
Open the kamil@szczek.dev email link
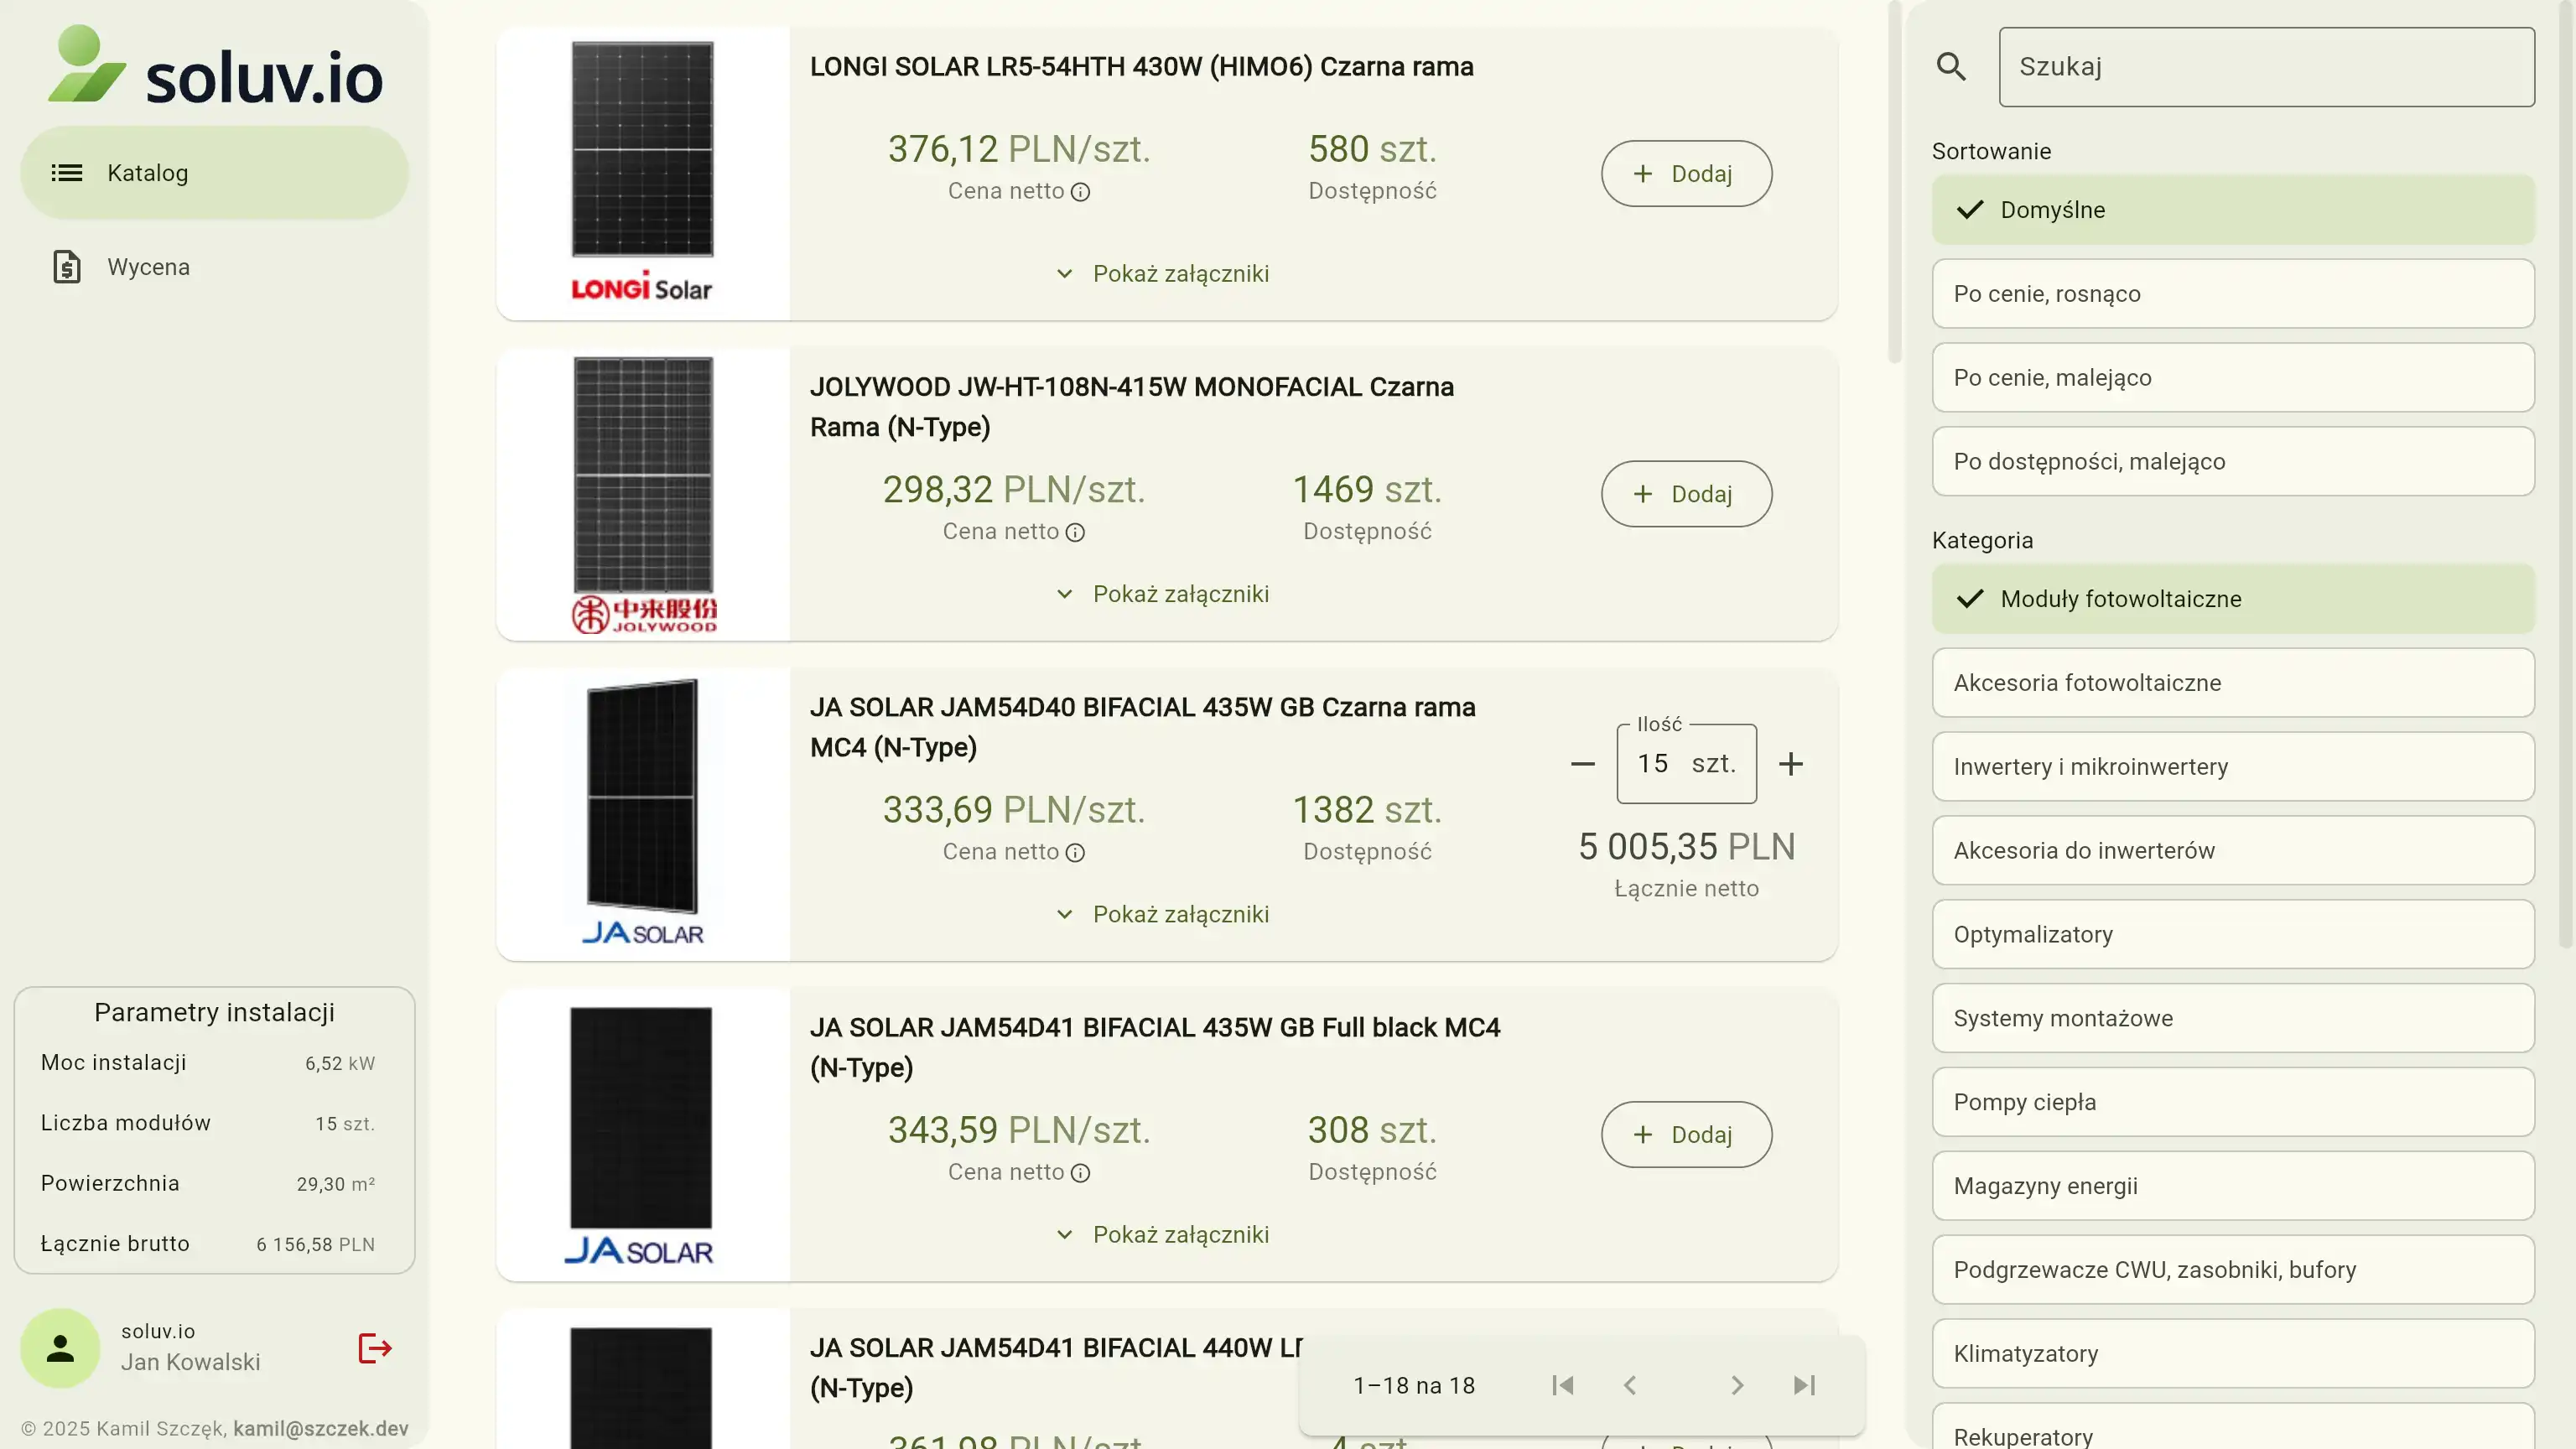point(321,1429)
